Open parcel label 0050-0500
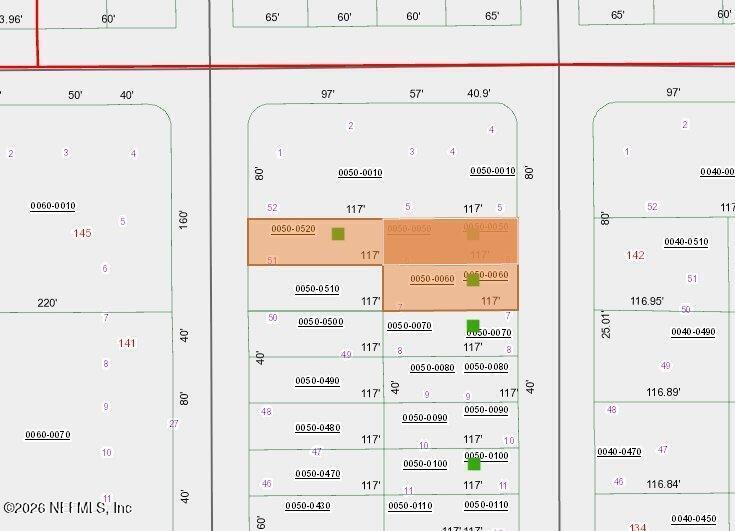Screen dimensions: 735x531 pos(321,322)
